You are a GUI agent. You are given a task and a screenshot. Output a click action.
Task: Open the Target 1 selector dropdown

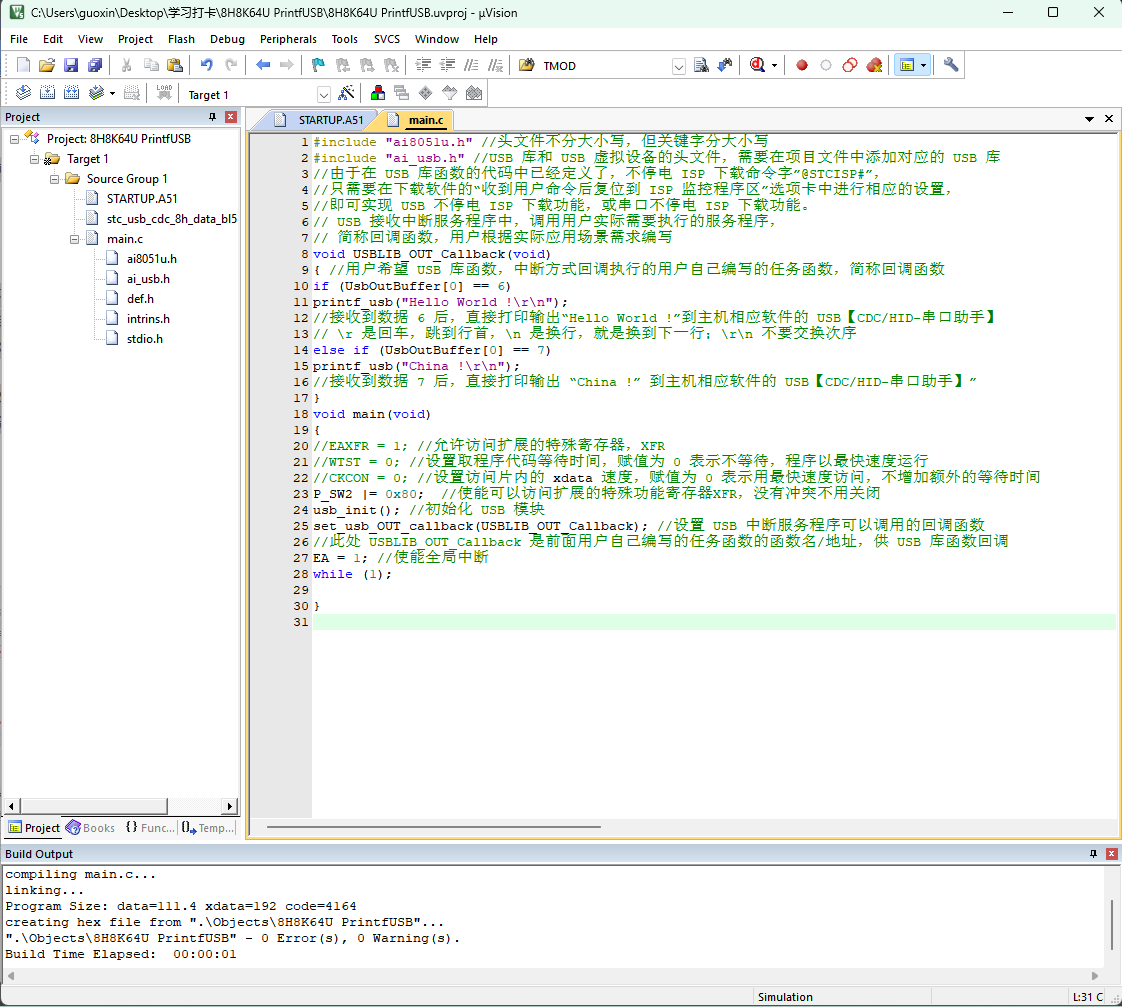tap(323, 94)
